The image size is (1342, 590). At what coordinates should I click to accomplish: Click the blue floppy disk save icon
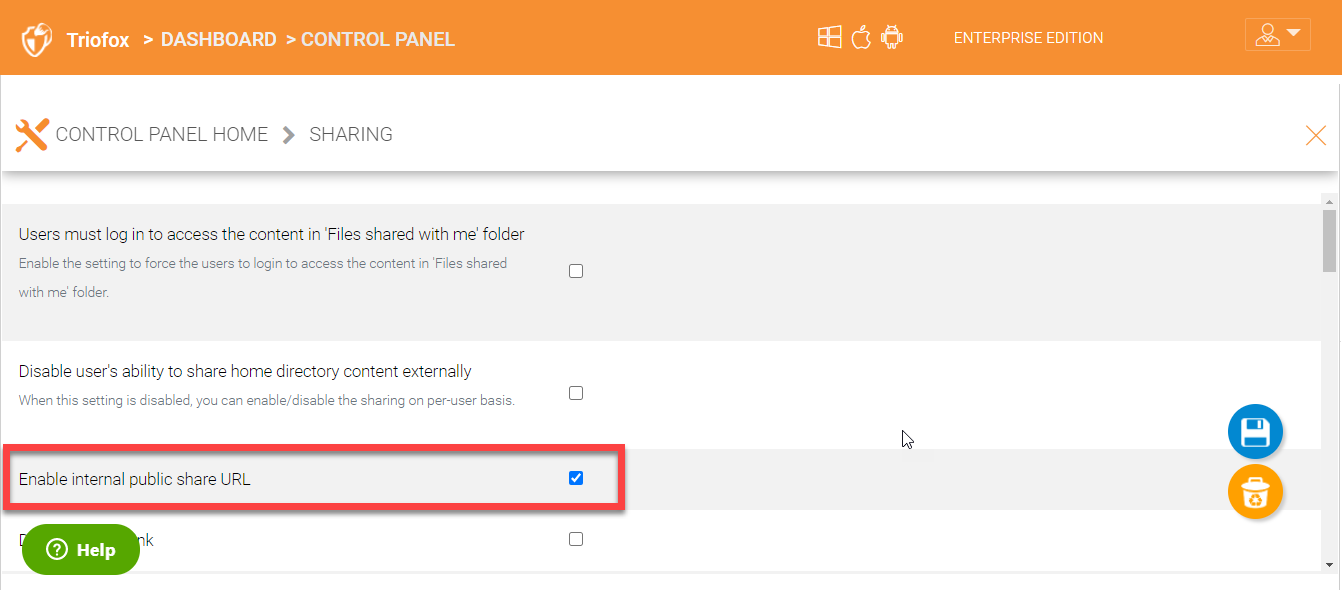(x=1255, y=432)
